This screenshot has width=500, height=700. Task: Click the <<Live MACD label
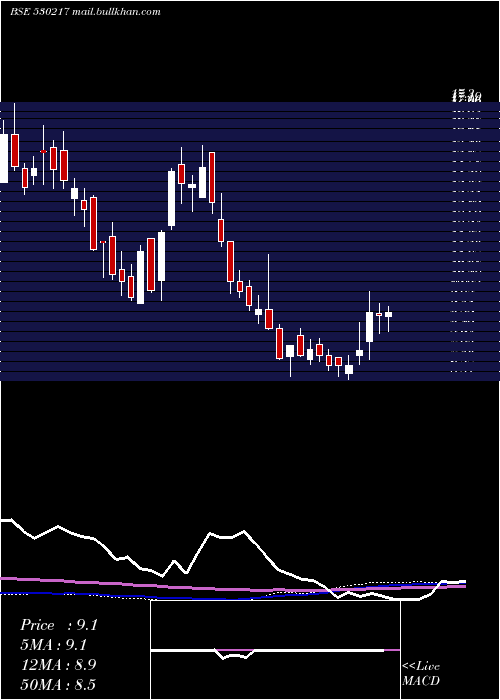(421, 673)
